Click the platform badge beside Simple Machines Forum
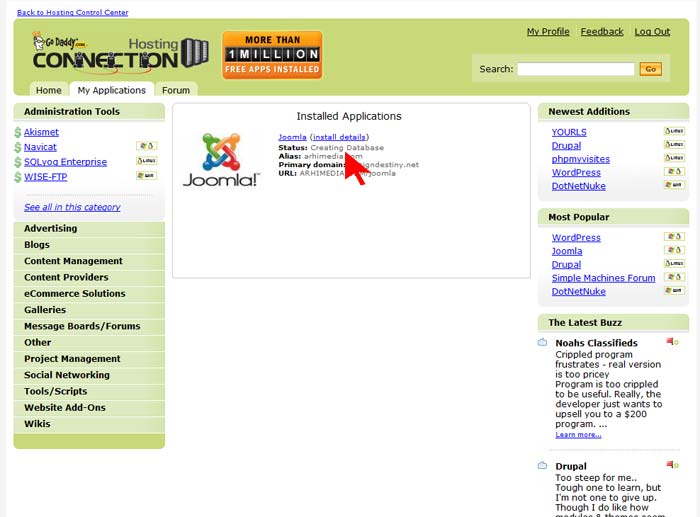700x517 pixels. [x=674, y=277]
